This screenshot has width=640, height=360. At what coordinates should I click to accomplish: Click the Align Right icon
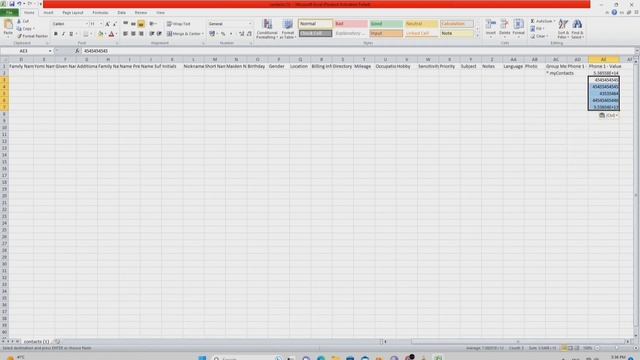(141, 34)
